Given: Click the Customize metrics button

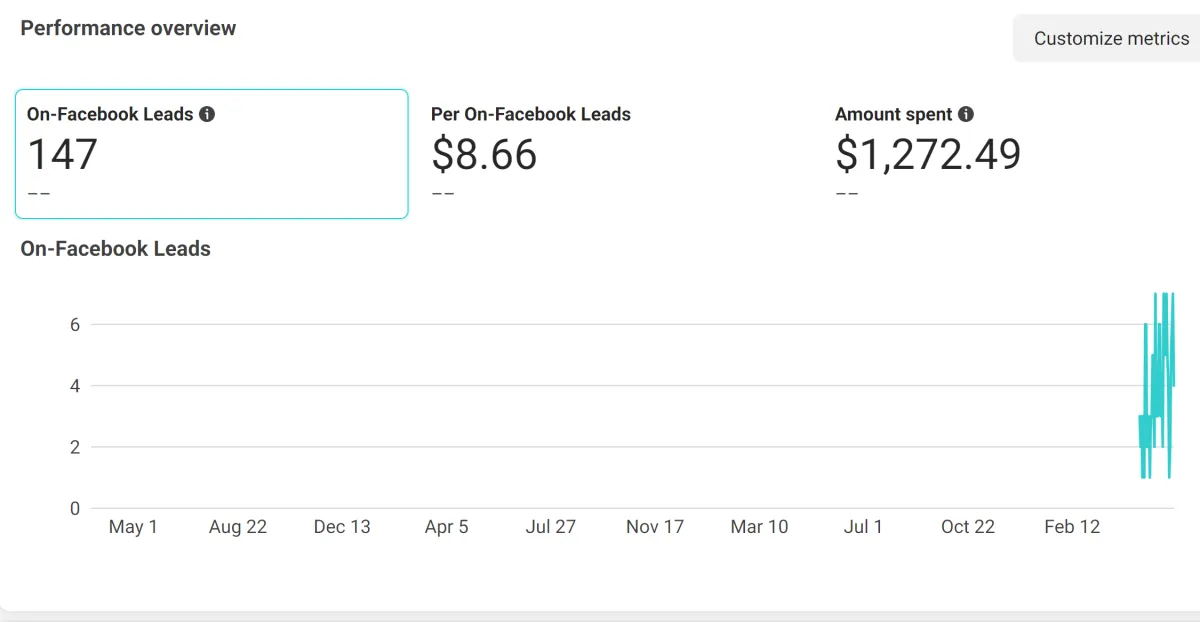Looking at the screenshot, I should [1110, 39].
